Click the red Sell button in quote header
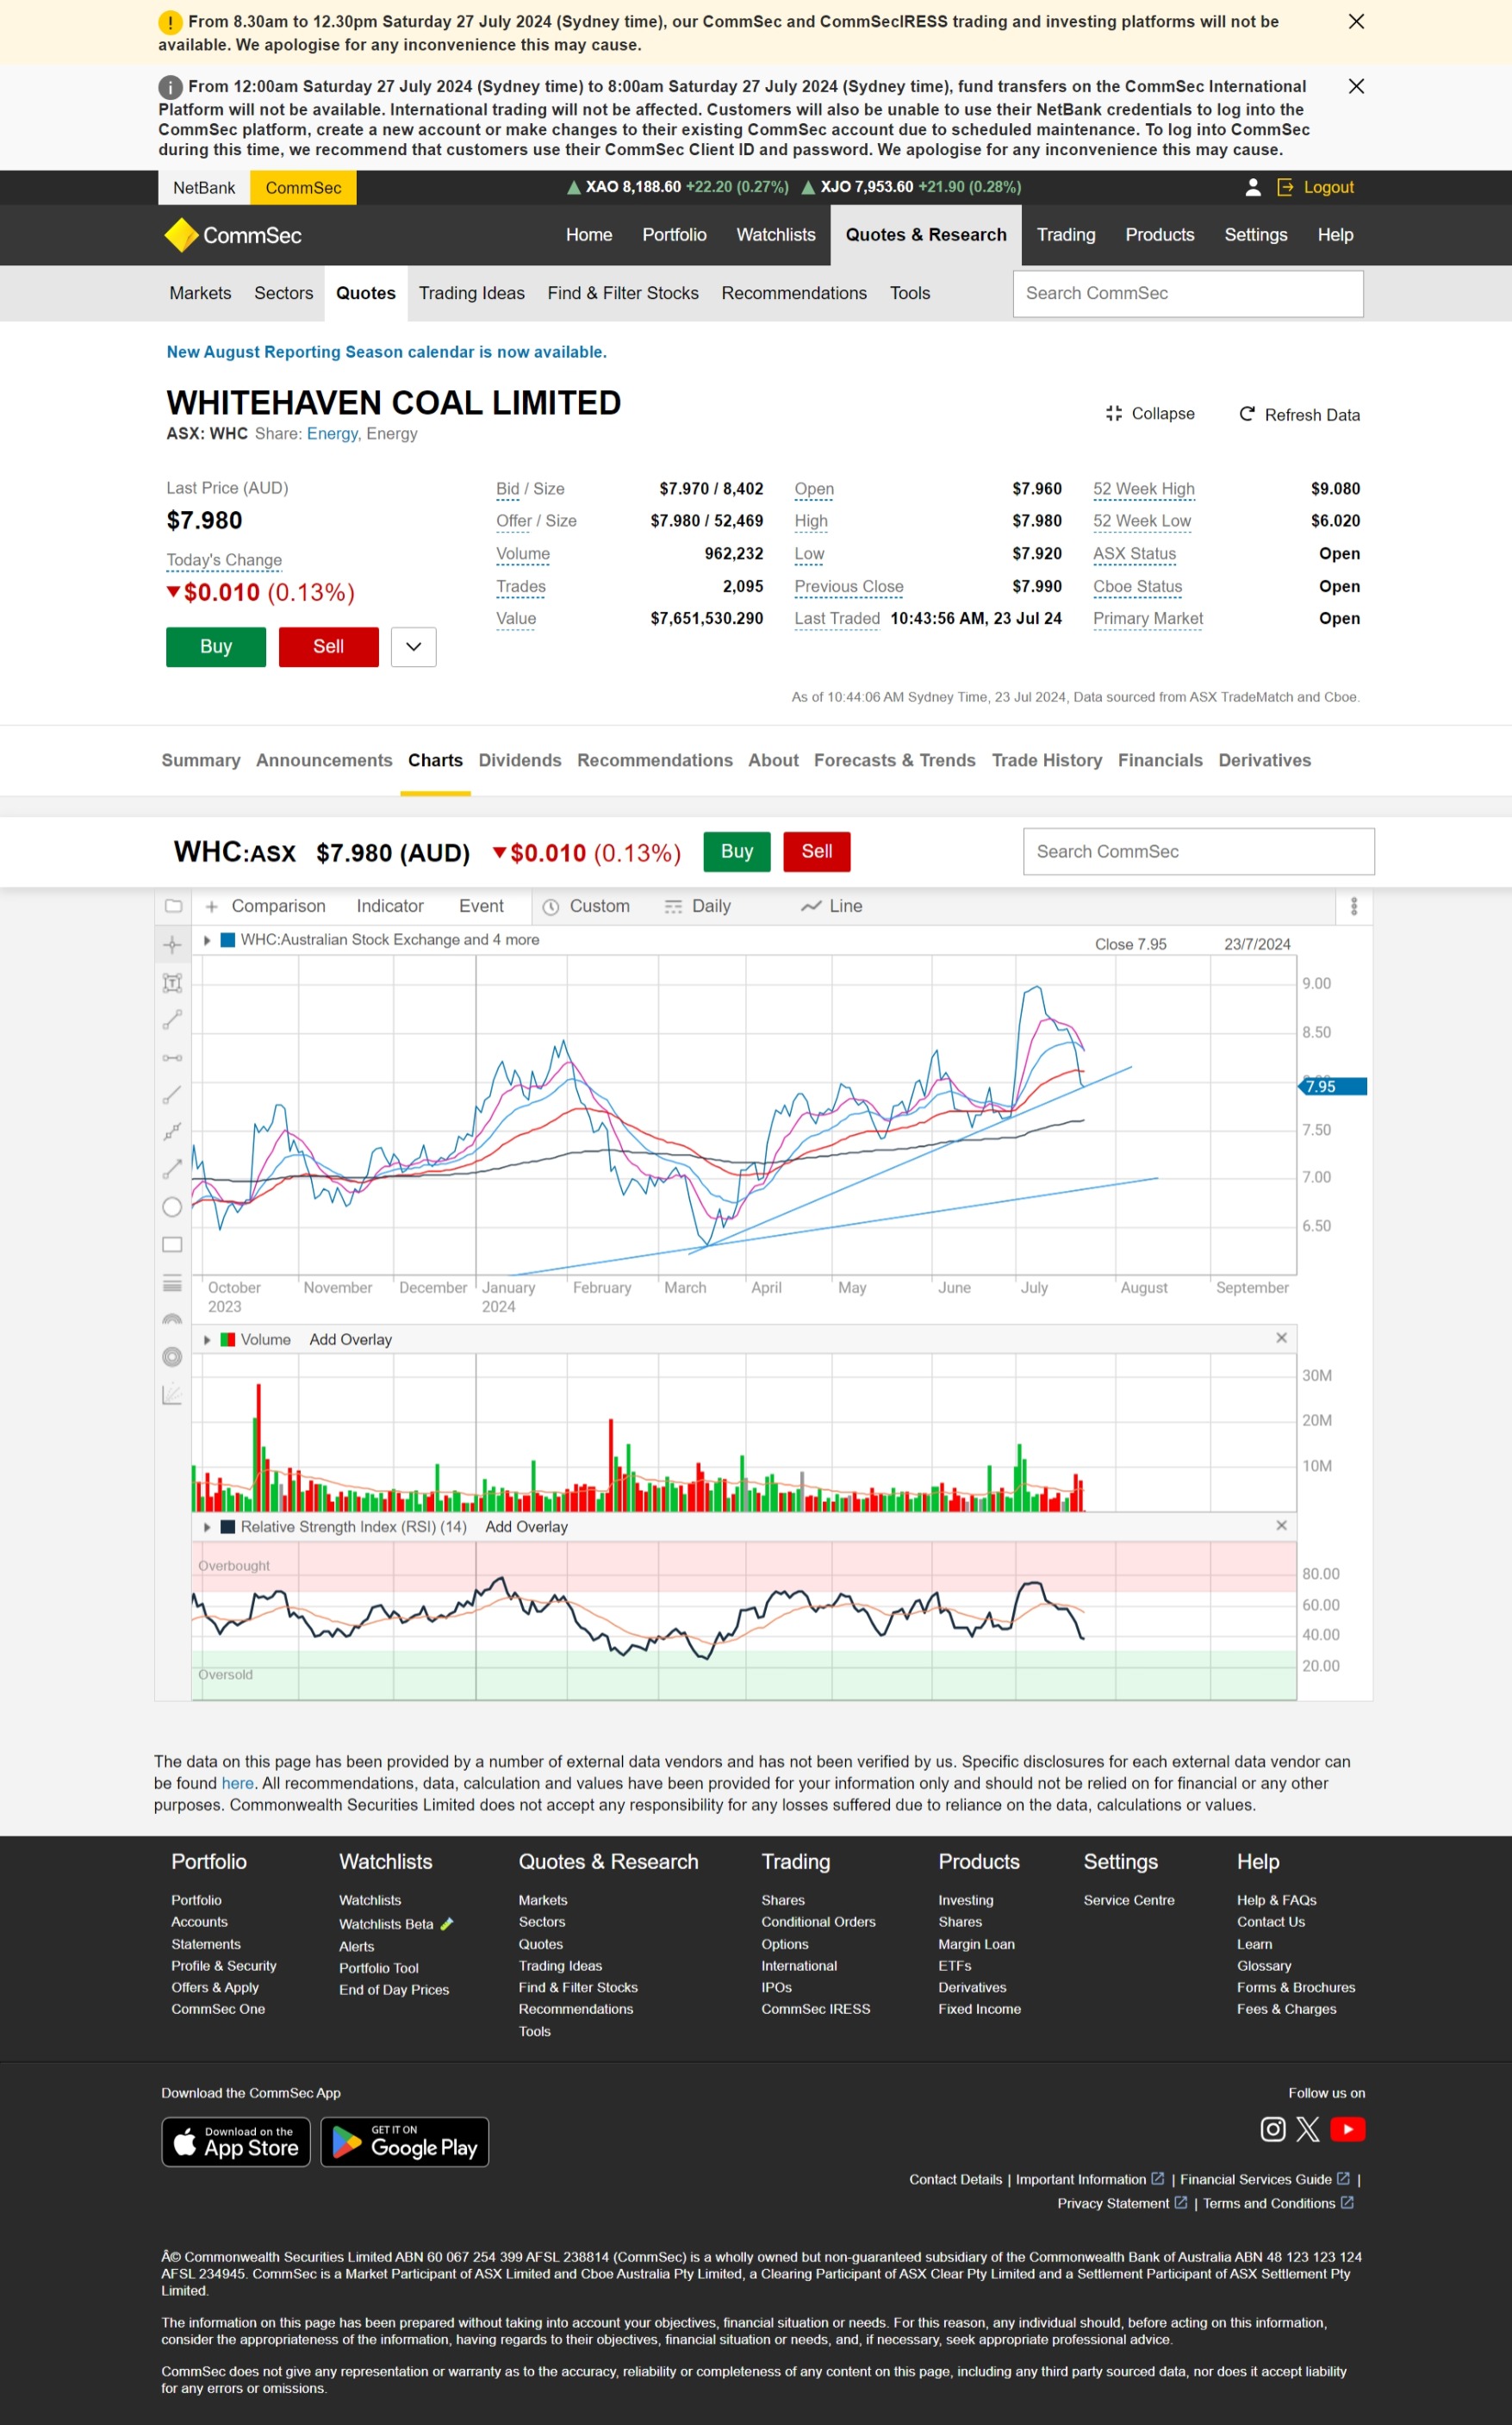1512x2425 pixels. [328, 647]
